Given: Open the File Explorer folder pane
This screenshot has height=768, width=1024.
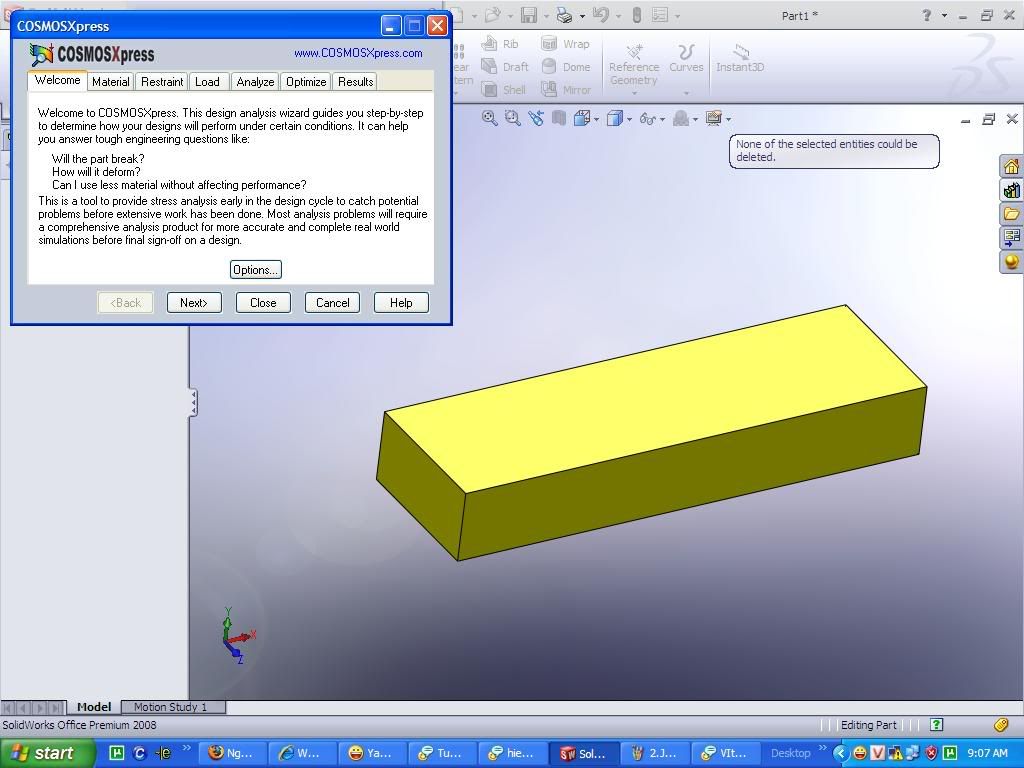Looking at the screenshot, I should pyautogui.click(x=1011, y=214).
